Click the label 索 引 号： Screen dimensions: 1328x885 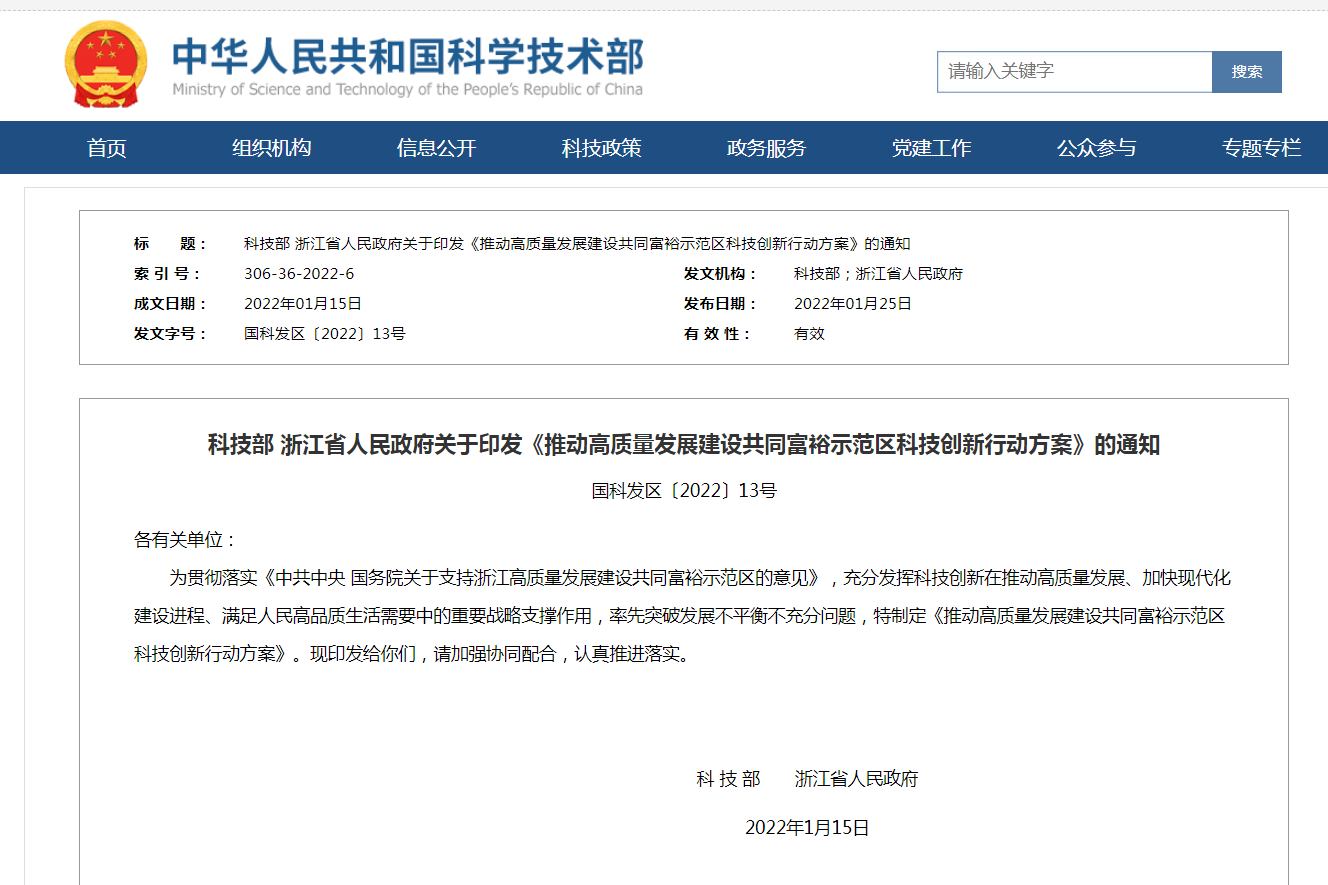pyautogui.click(x=168, y=274)
